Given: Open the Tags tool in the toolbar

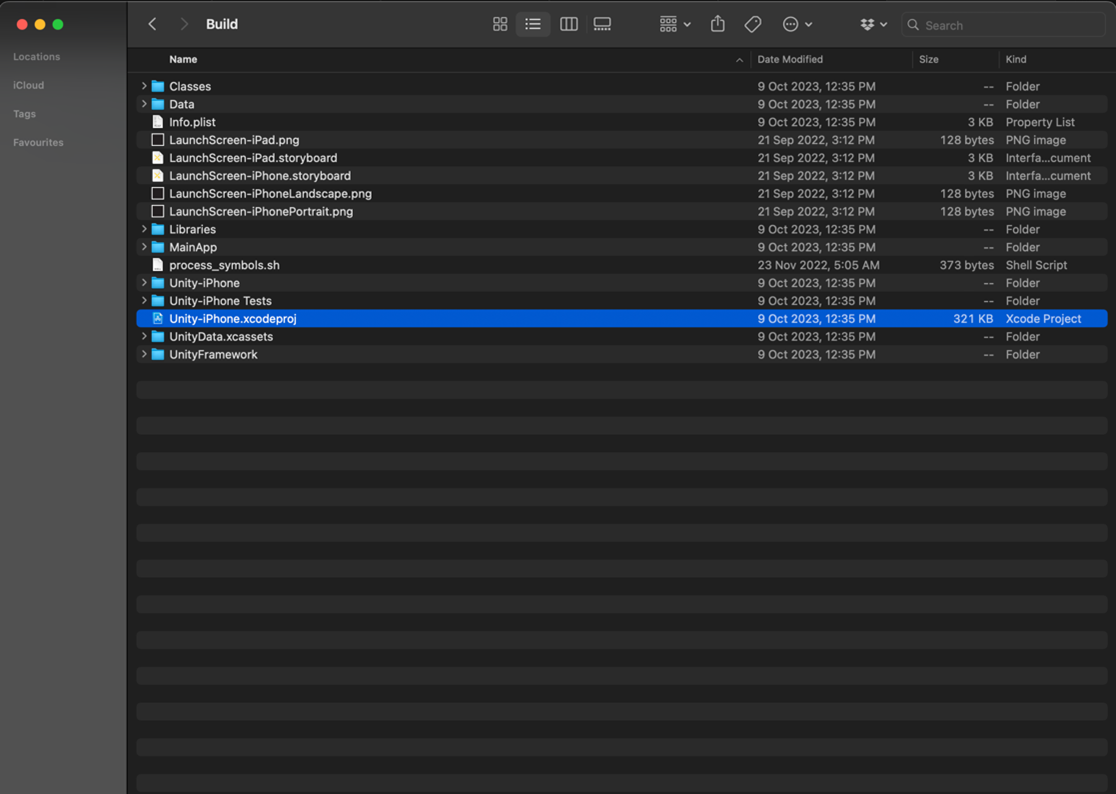Looking at the screenshot, I should click(752, 24).
